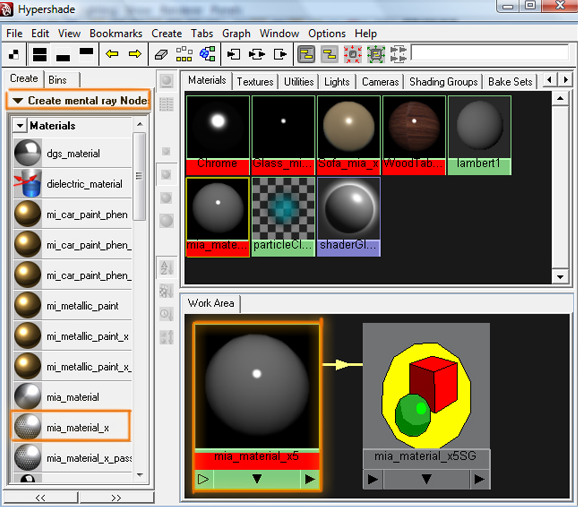Image resolution: width=578 pixels, height=507 pixels.
Task: Click the Clear Graph eraser icon
Action: click(x=161, y=55)
